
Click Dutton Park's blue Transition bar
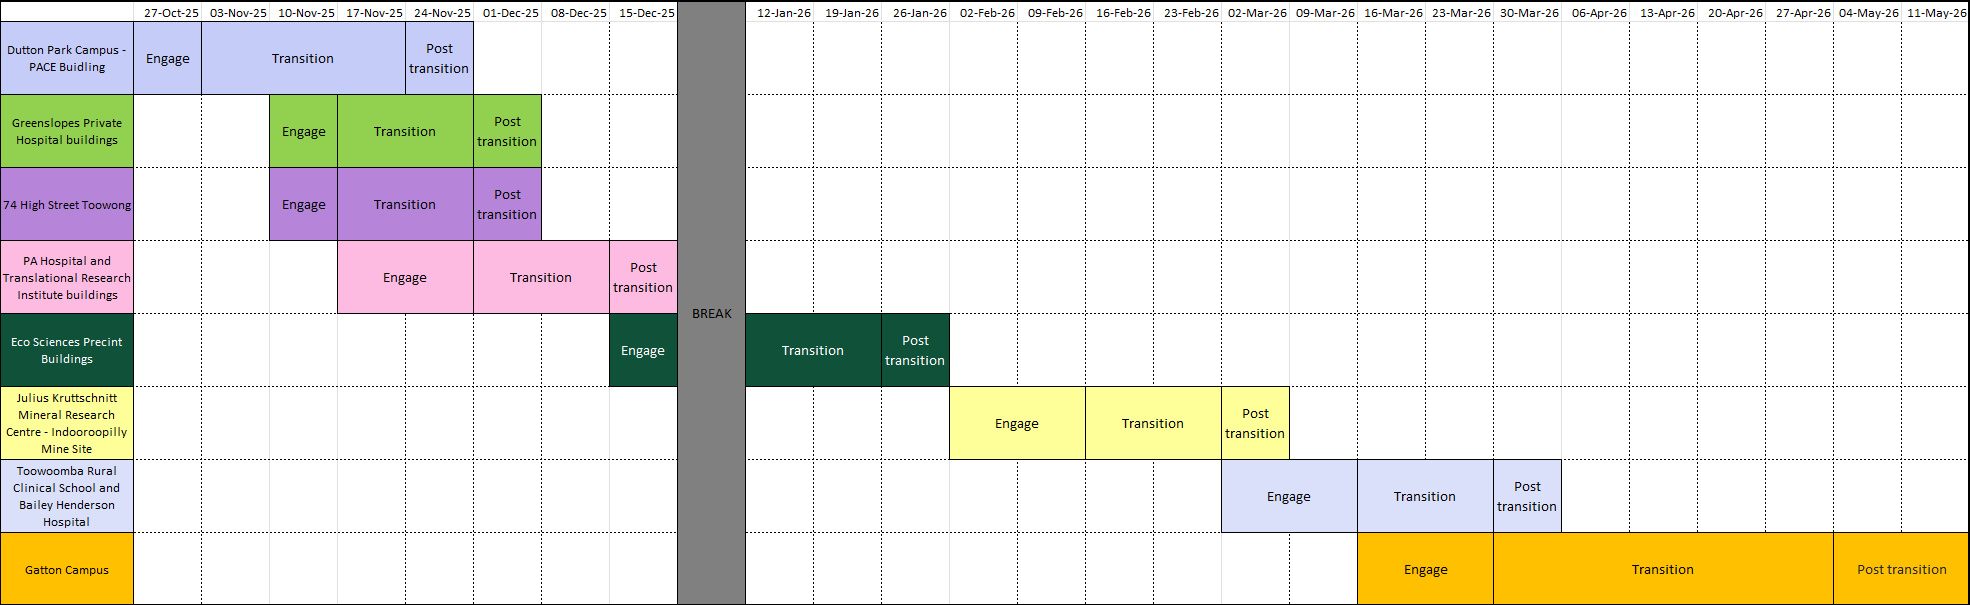point(303,58)
